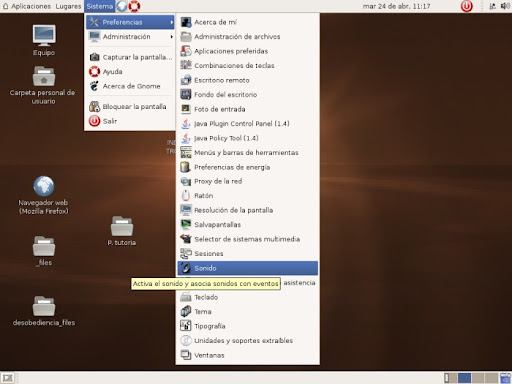
Task: Select Ayuda in the Sistema menu
Action: point(130,71)
